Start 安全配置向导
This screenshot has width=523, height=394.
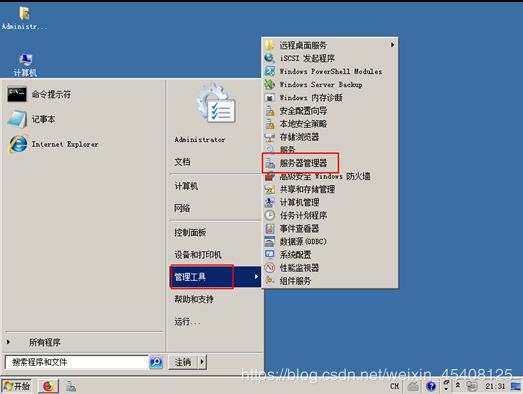(330, 110)
